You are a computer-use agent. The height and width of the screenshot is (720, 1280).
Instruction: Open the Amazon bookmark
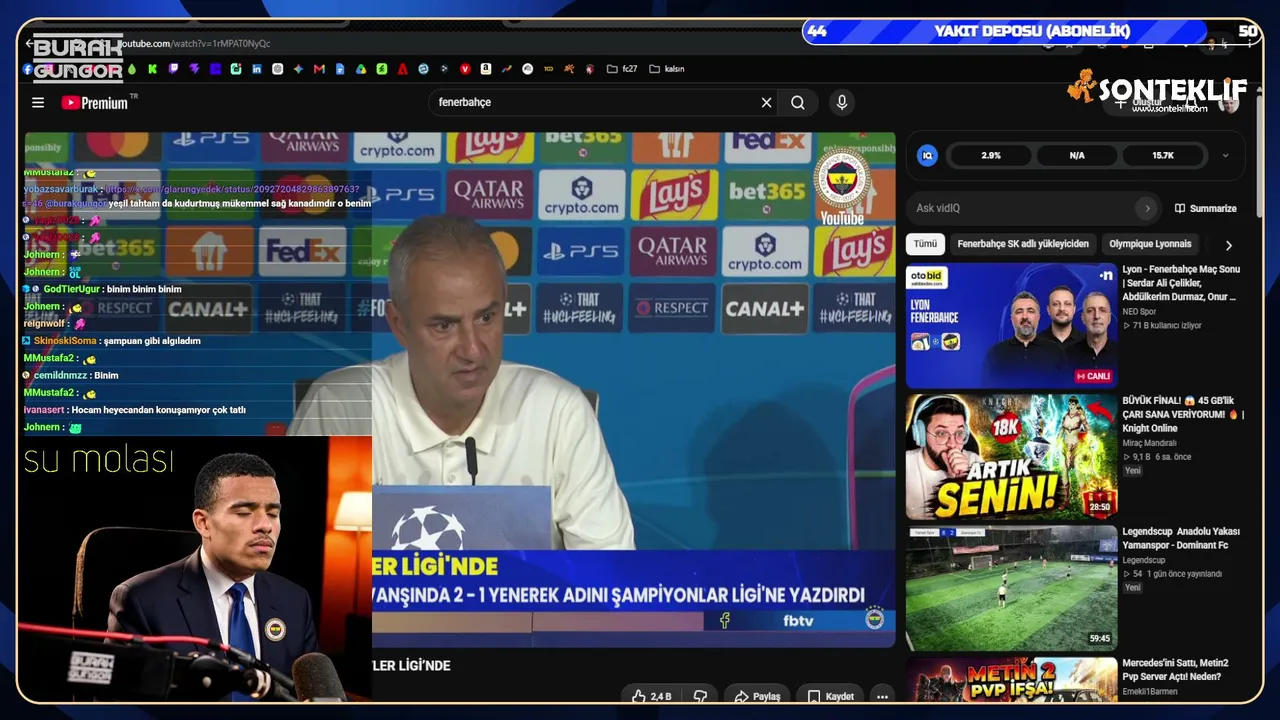point(485,69)
